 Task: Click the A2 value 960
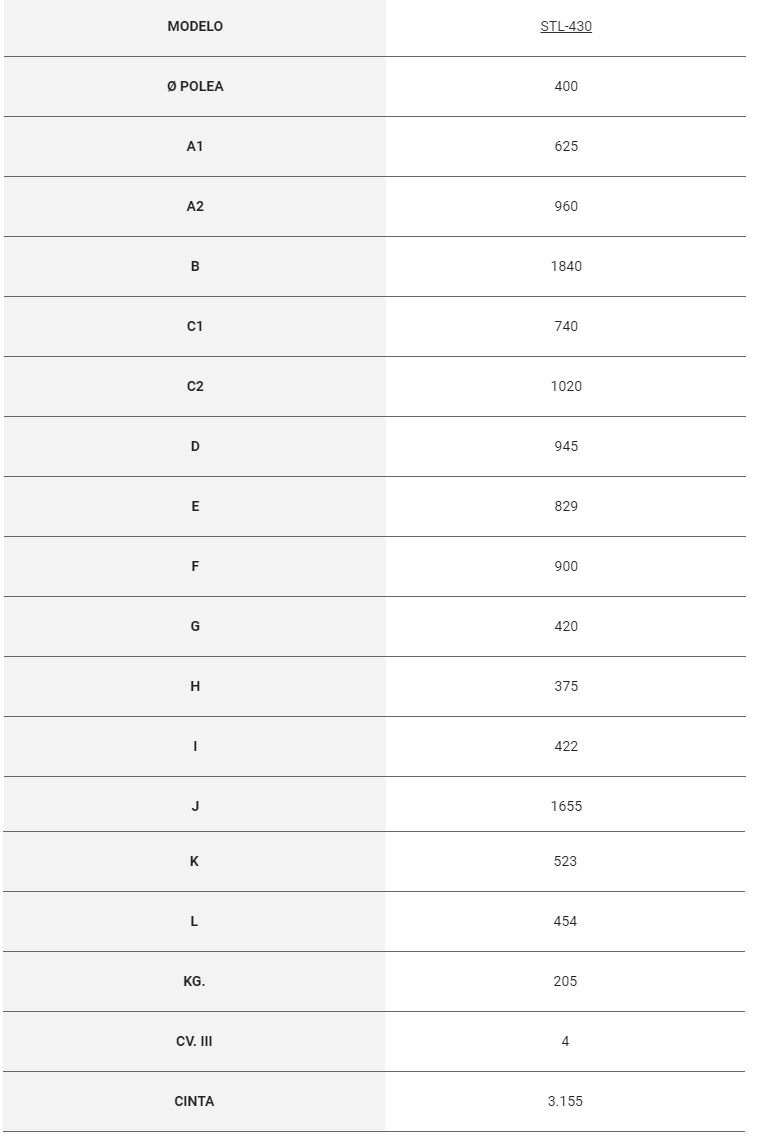[x=565, y=207]
